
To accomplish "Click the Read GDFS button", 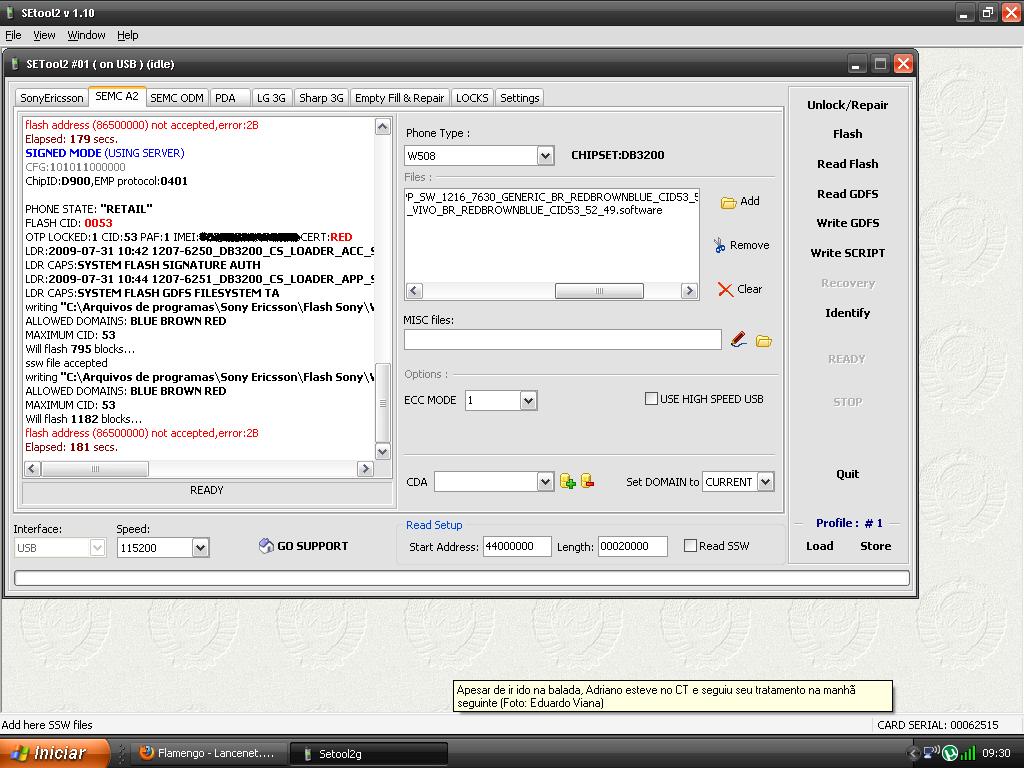I will (848, 194).
